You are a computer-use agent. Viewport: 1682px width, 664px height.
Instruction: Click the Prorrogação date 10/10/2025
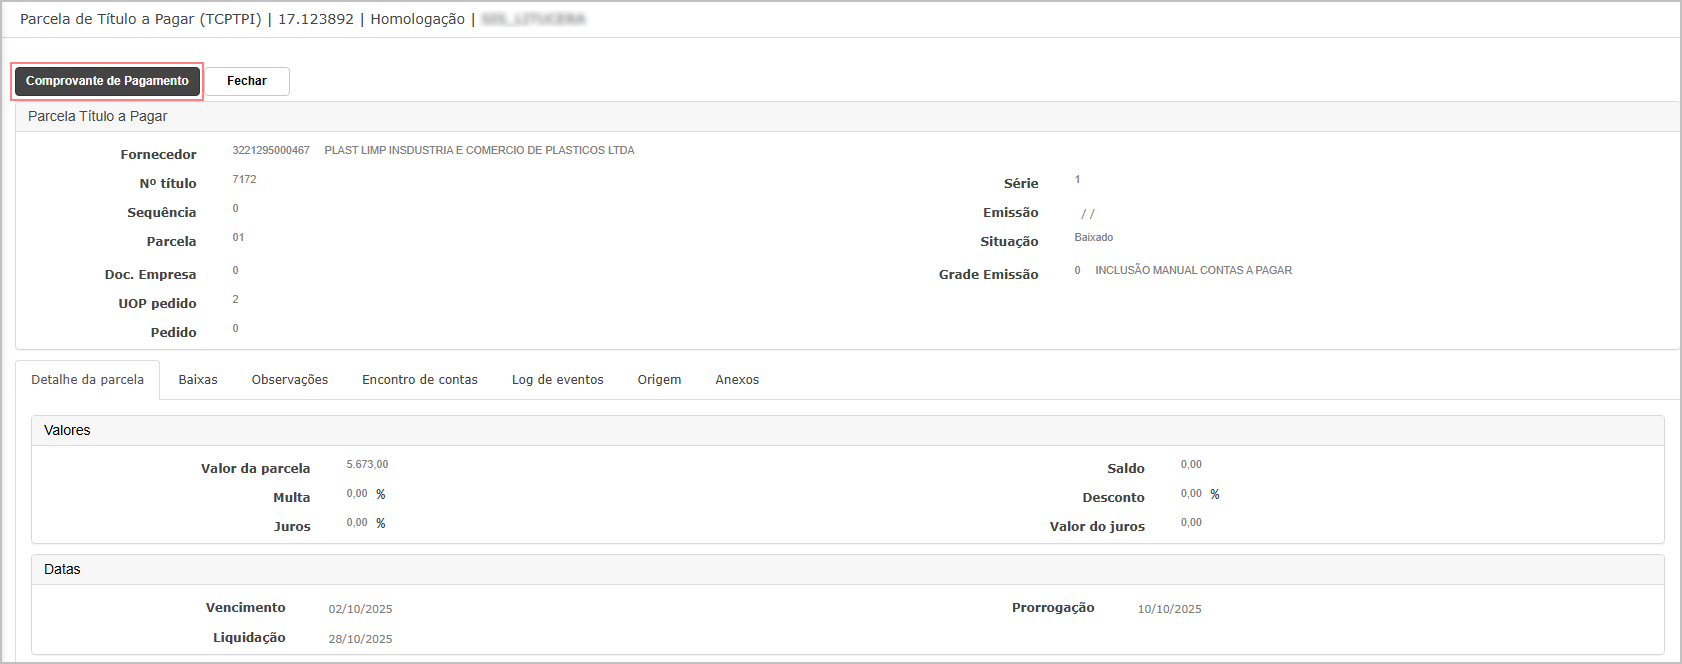pyautogui.click(x=1169, y=609)
